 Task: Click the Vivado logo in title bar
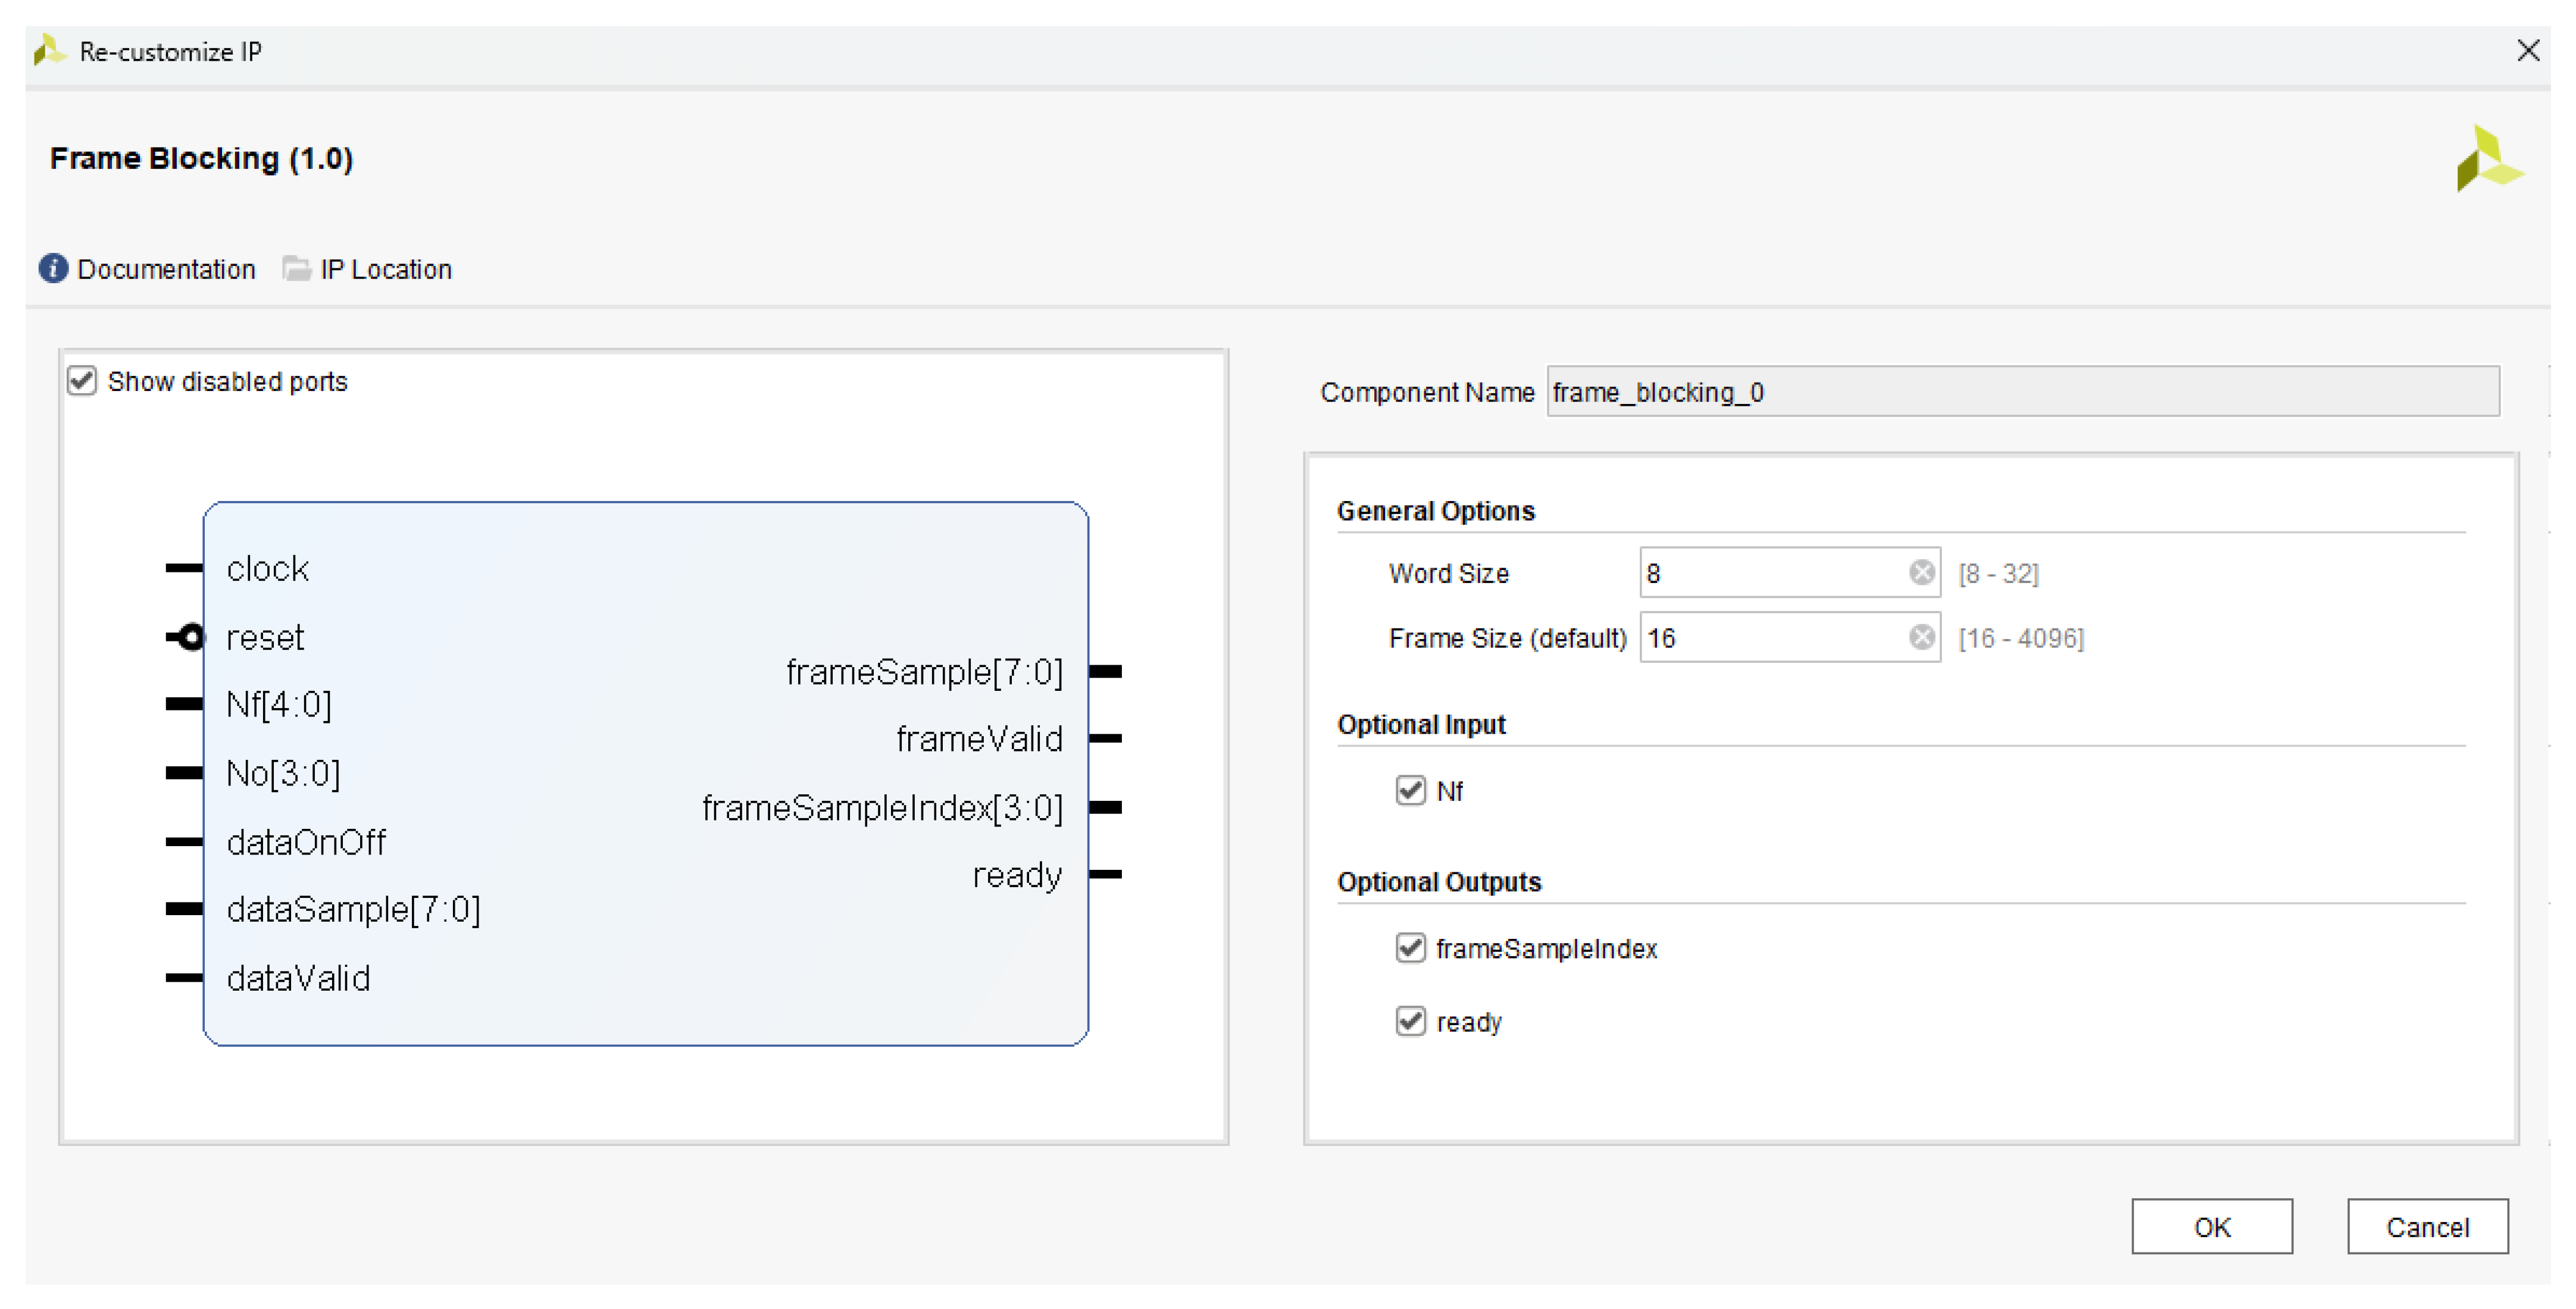[48, 51]
